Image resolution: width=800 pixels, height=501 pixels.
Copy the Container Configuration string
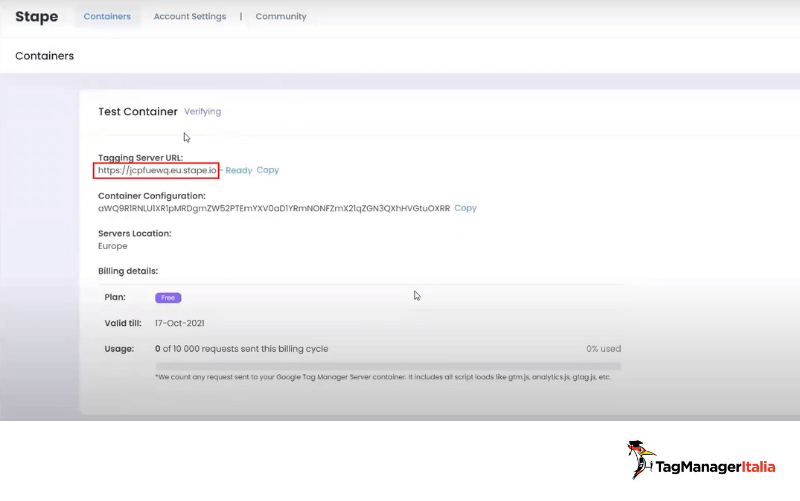(x=465, y=208)
